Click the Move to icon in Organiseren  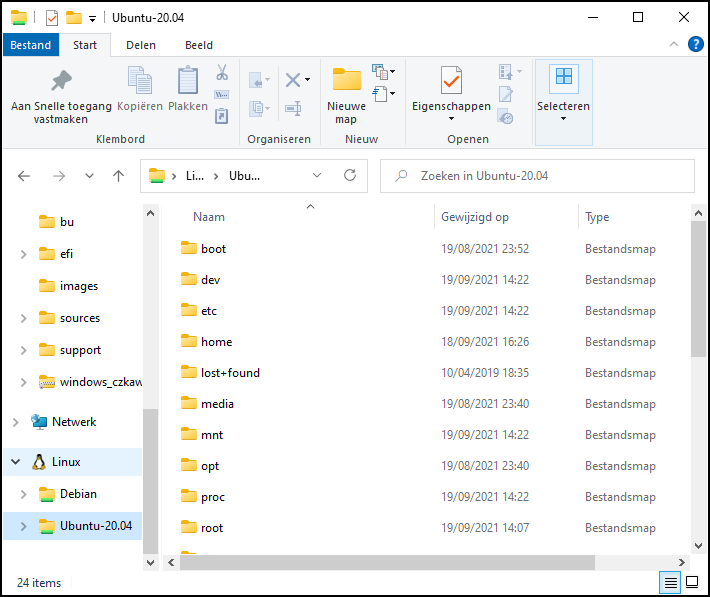click(x=259, y=81)
